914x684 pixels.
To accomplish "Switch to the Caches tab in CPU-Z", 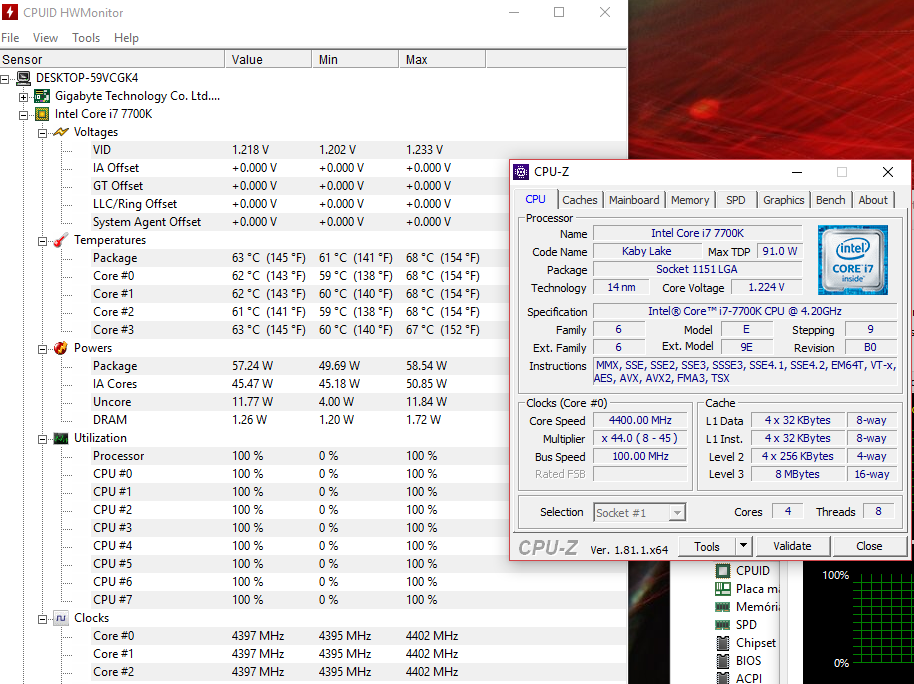I will pos(579,200).
